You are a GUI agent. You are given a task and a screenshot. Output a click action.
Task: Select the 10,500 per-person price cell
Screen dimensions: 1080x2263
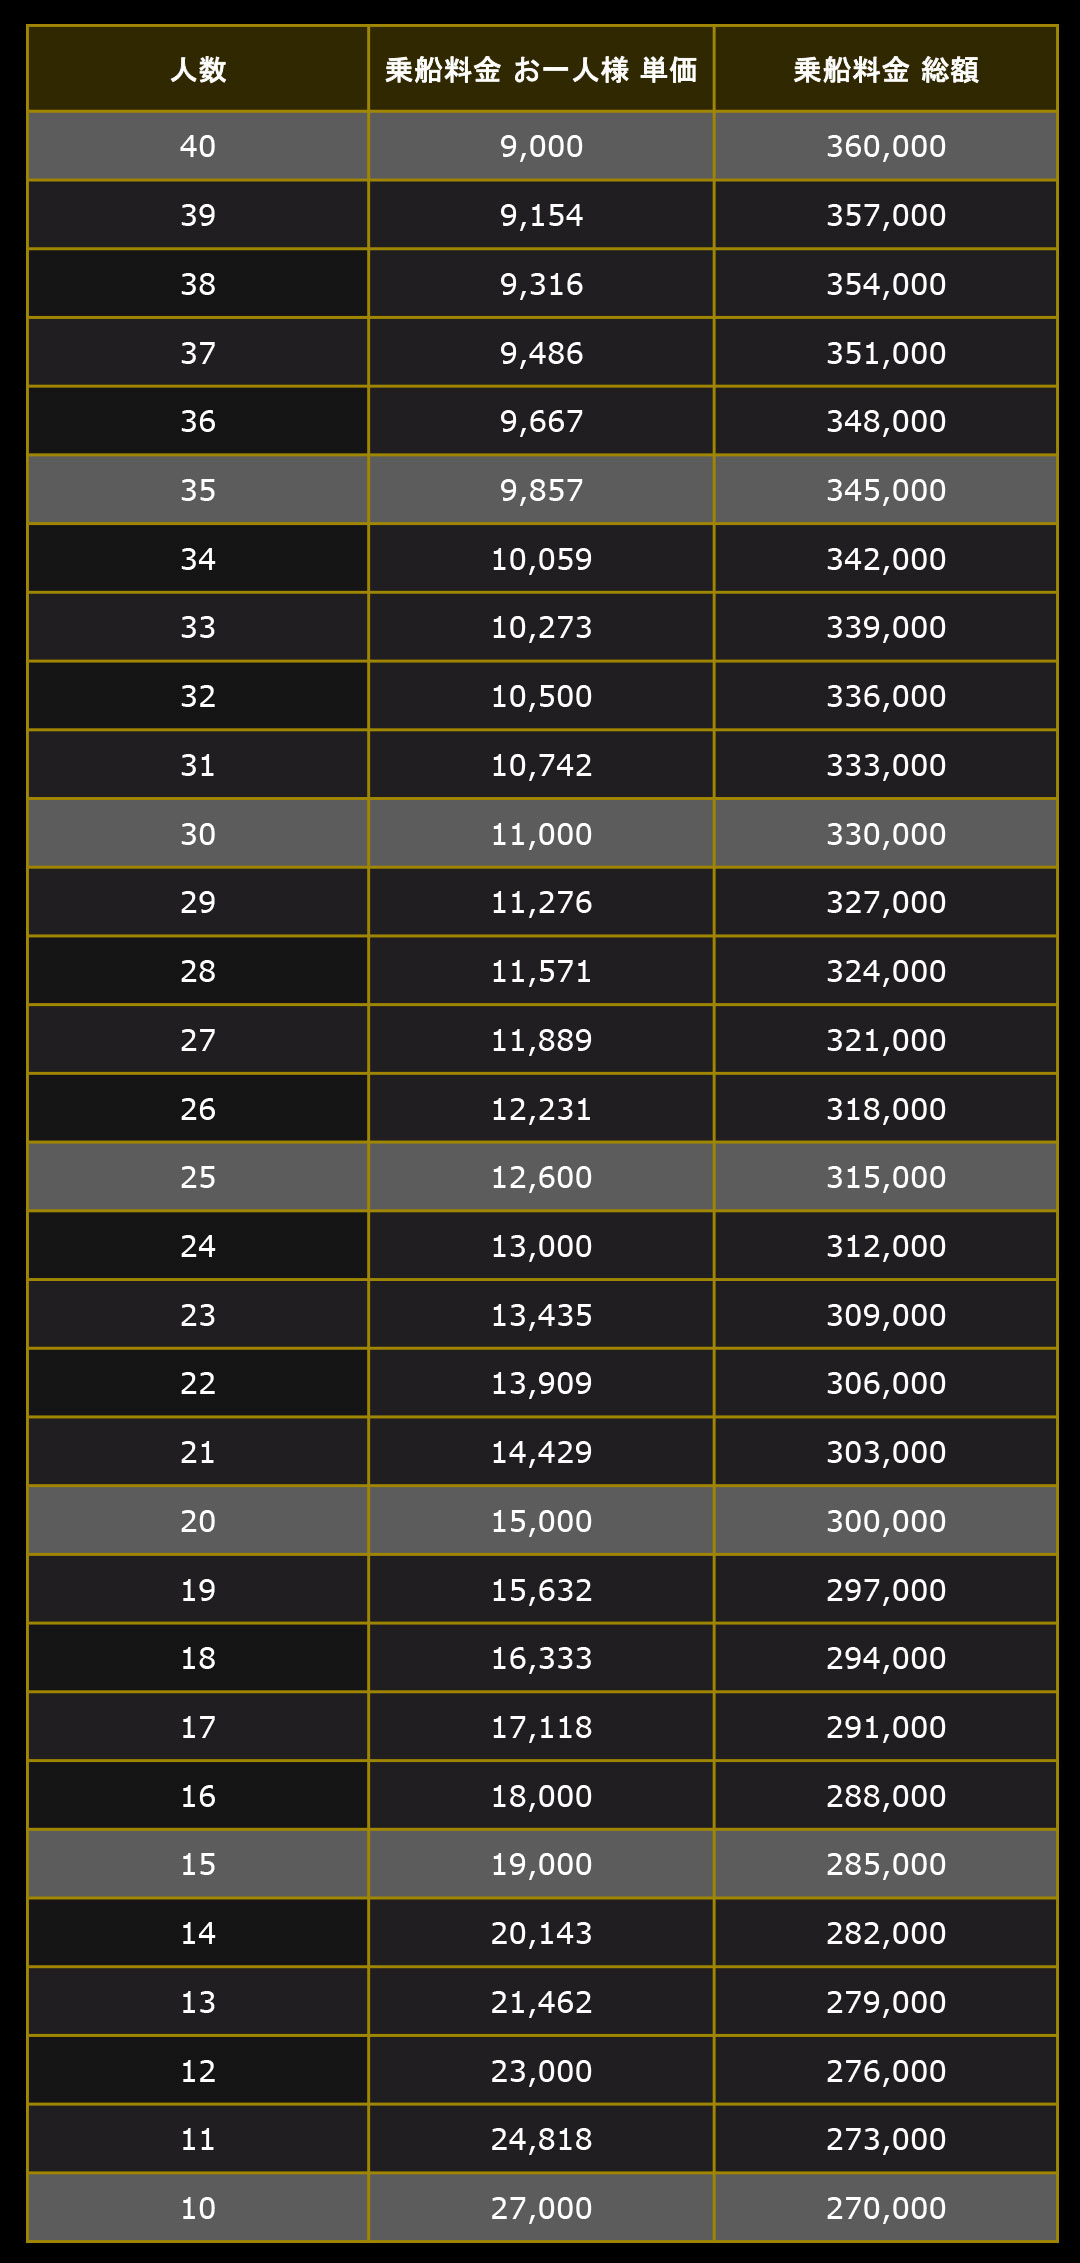pos(541,696)
